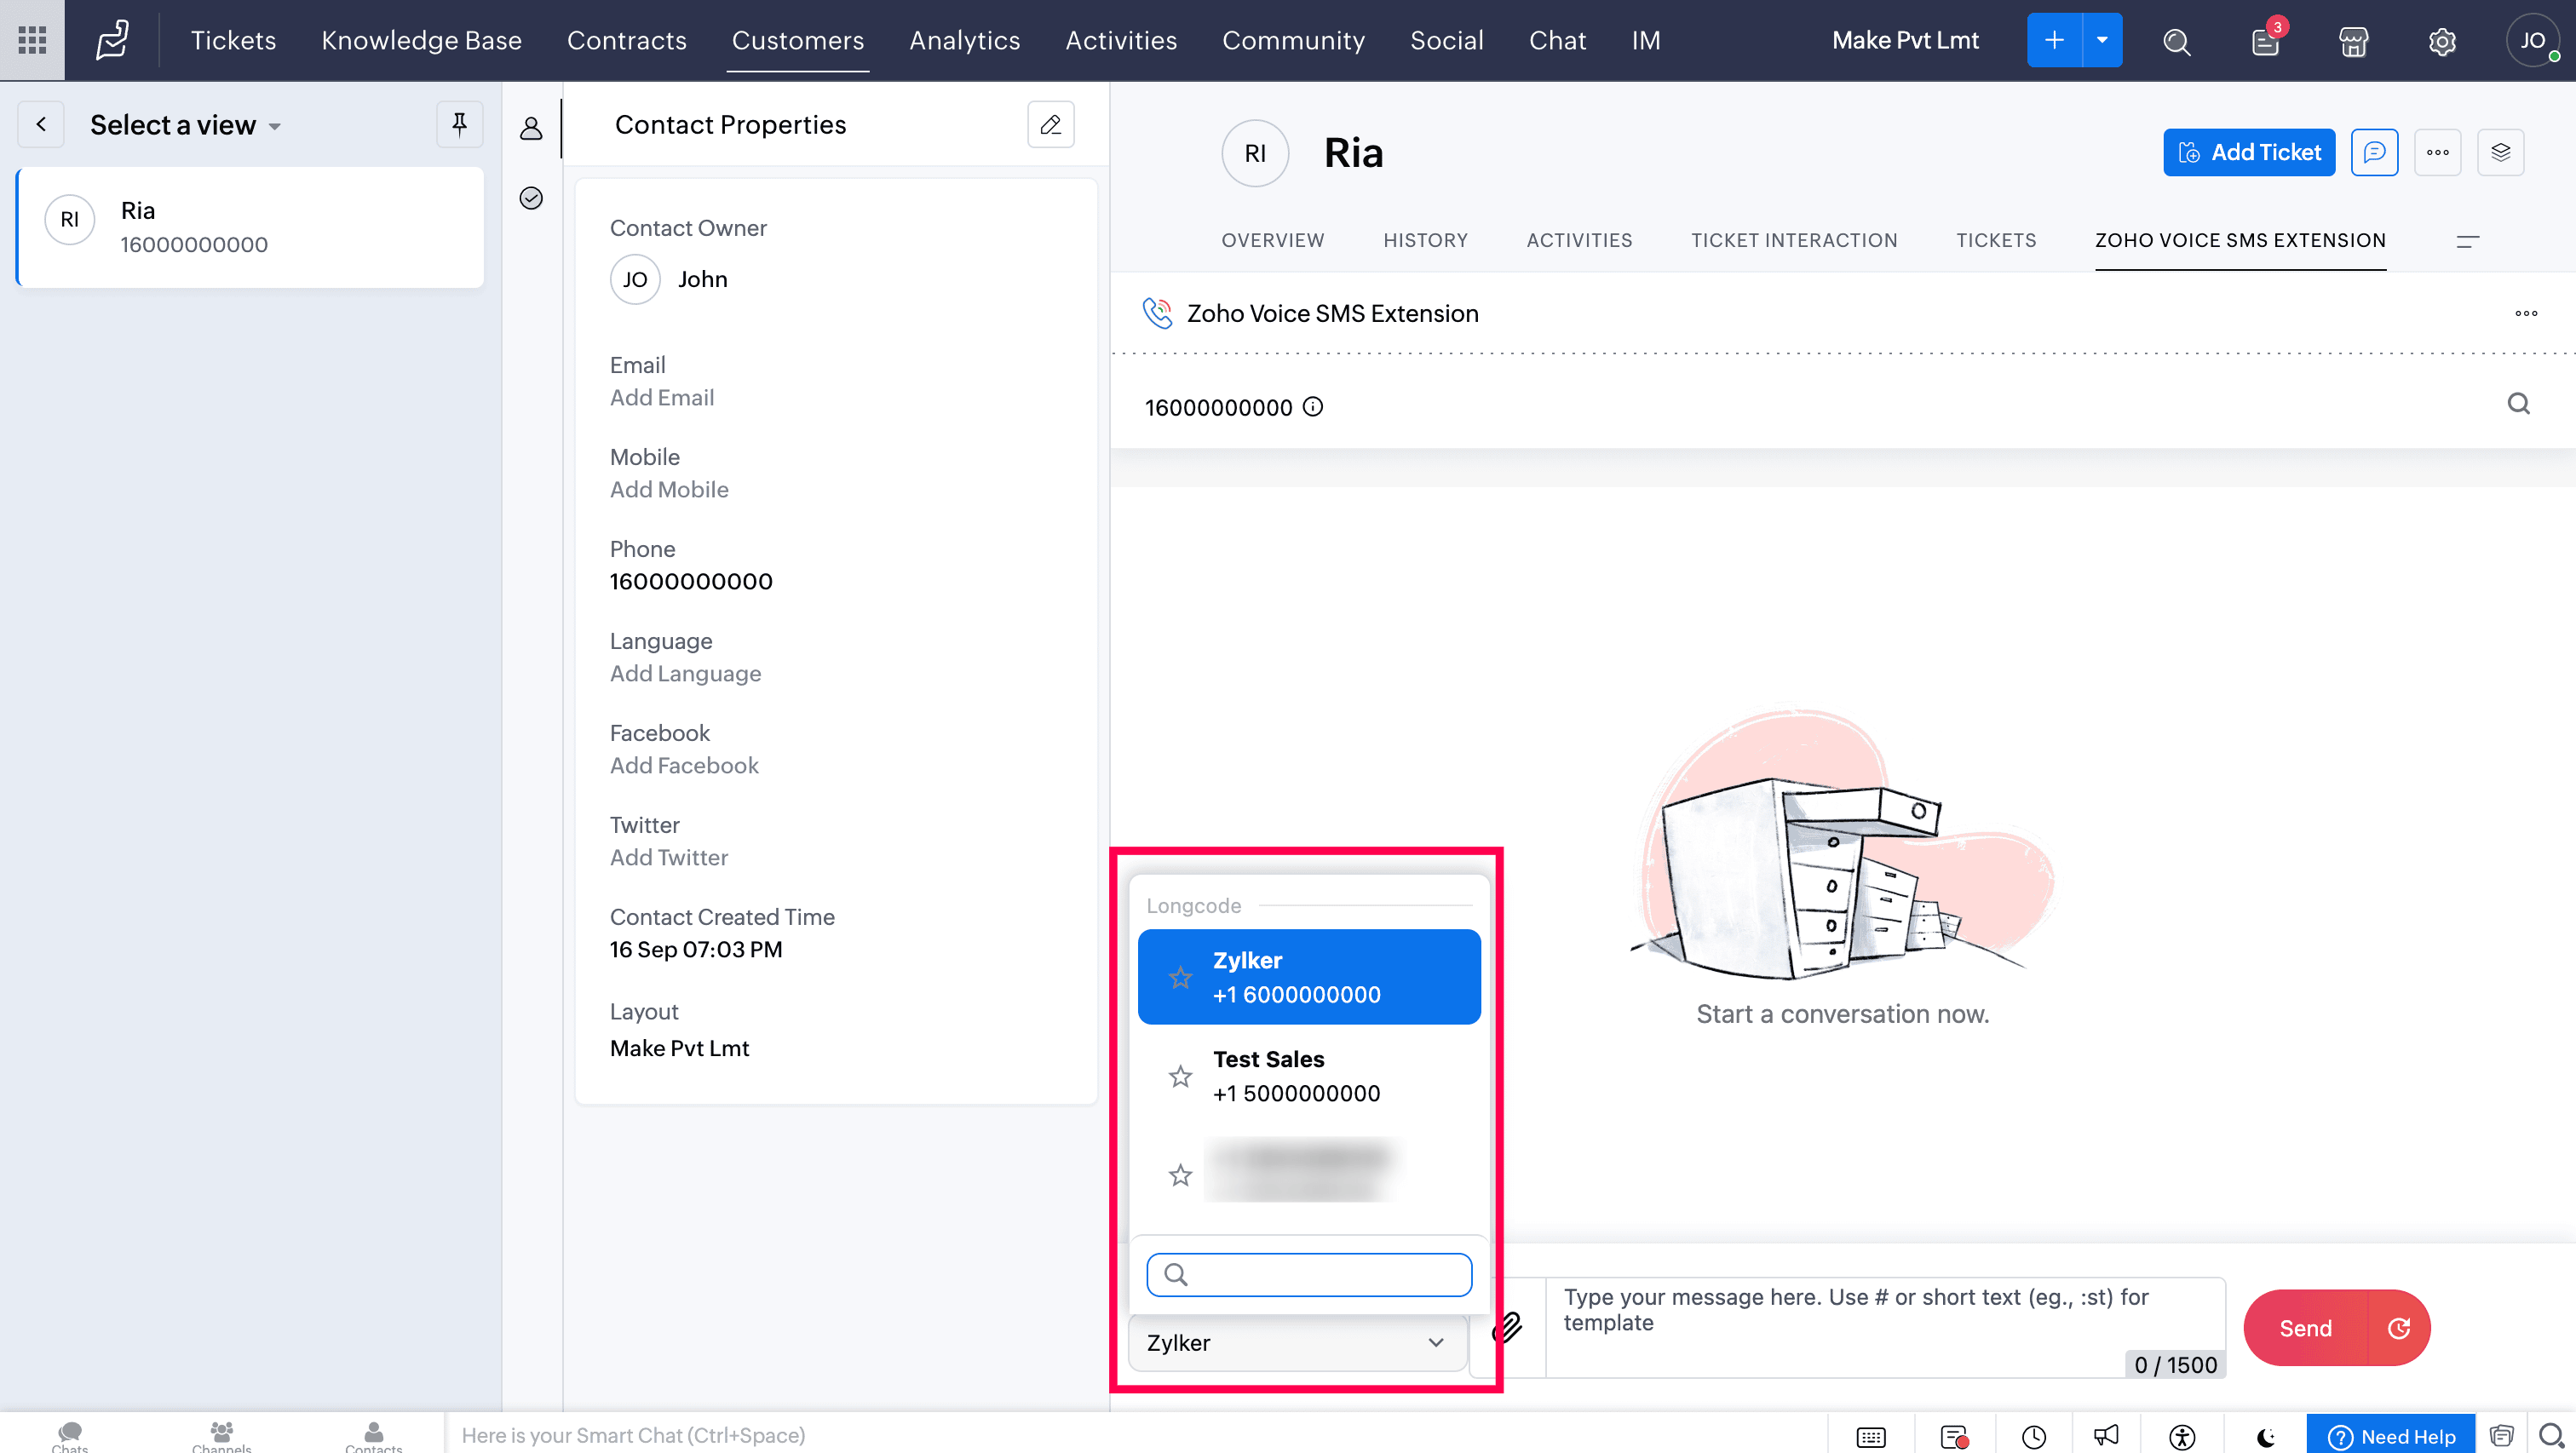Click the Add Ticket button
This screenshot has width=2576, height=1453.
2249,152
